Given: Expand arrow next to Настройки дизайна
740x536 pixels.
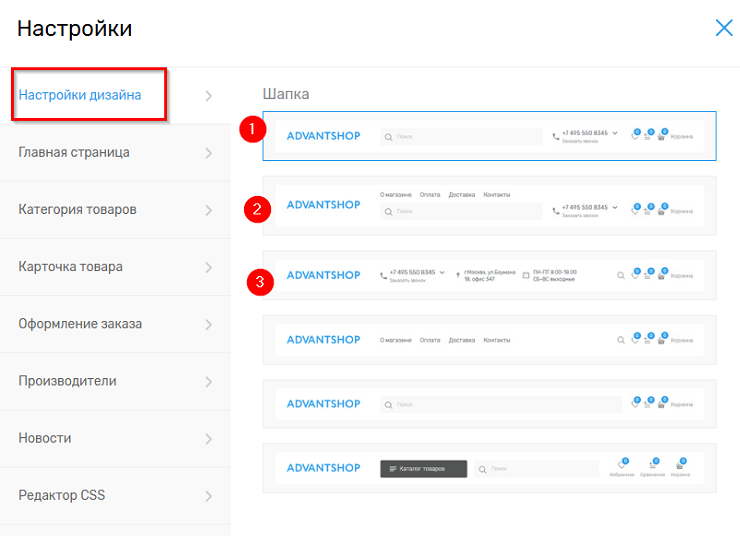Looking at the screenshot, I should pos(208,96).
